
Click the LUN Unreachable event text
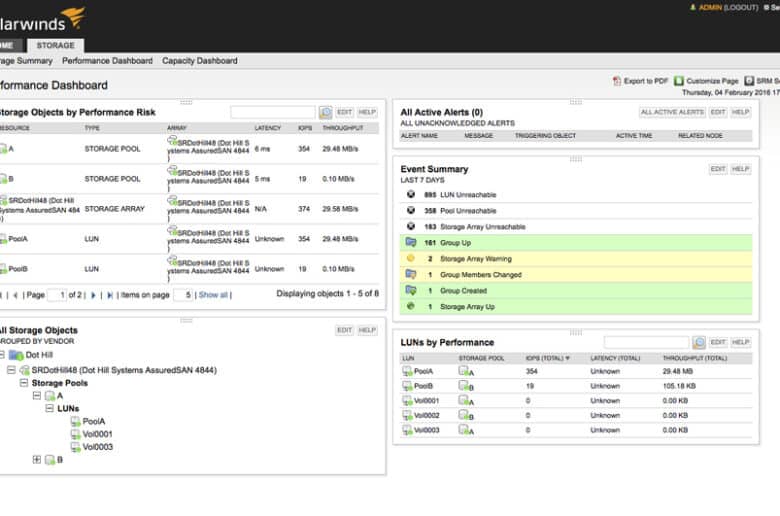coord(468,195)
